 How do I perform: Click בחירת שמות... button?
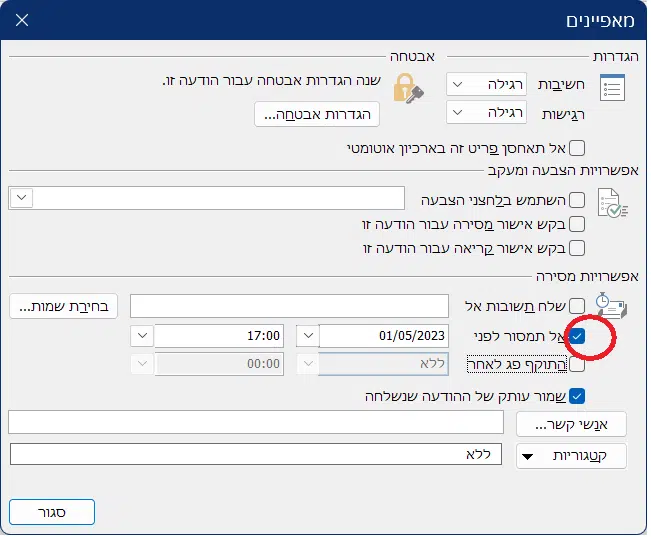[64, 307]
